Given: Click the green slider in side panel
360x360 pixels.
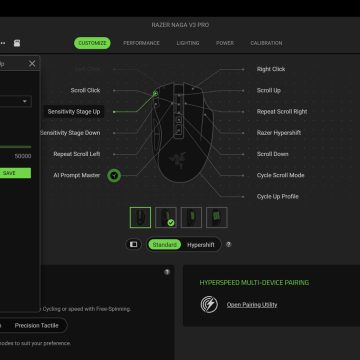Looking at the screenshot, I should point(15,147).
